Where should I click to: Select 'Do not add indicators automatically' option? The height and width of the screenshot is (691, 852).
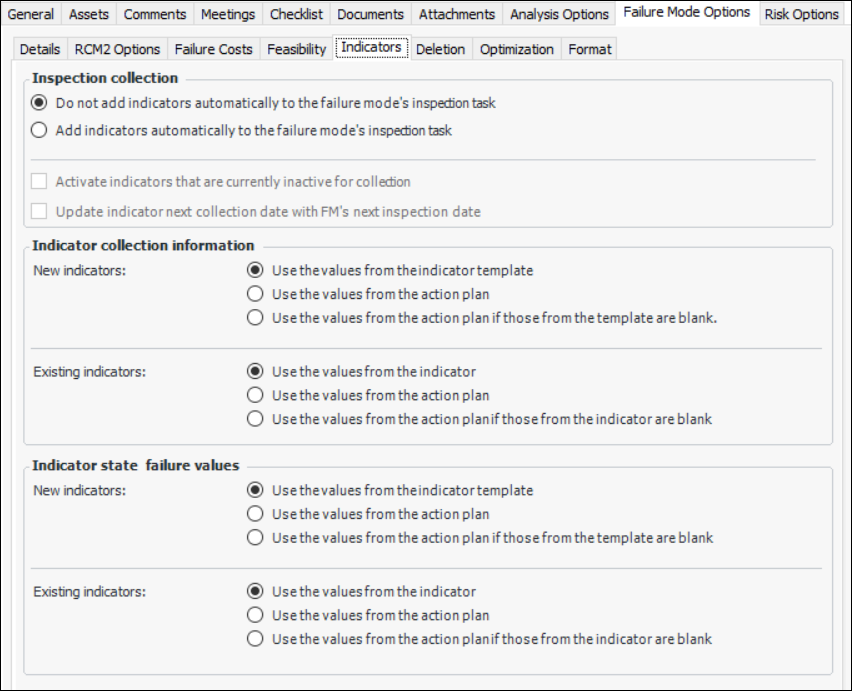(40, 103)
